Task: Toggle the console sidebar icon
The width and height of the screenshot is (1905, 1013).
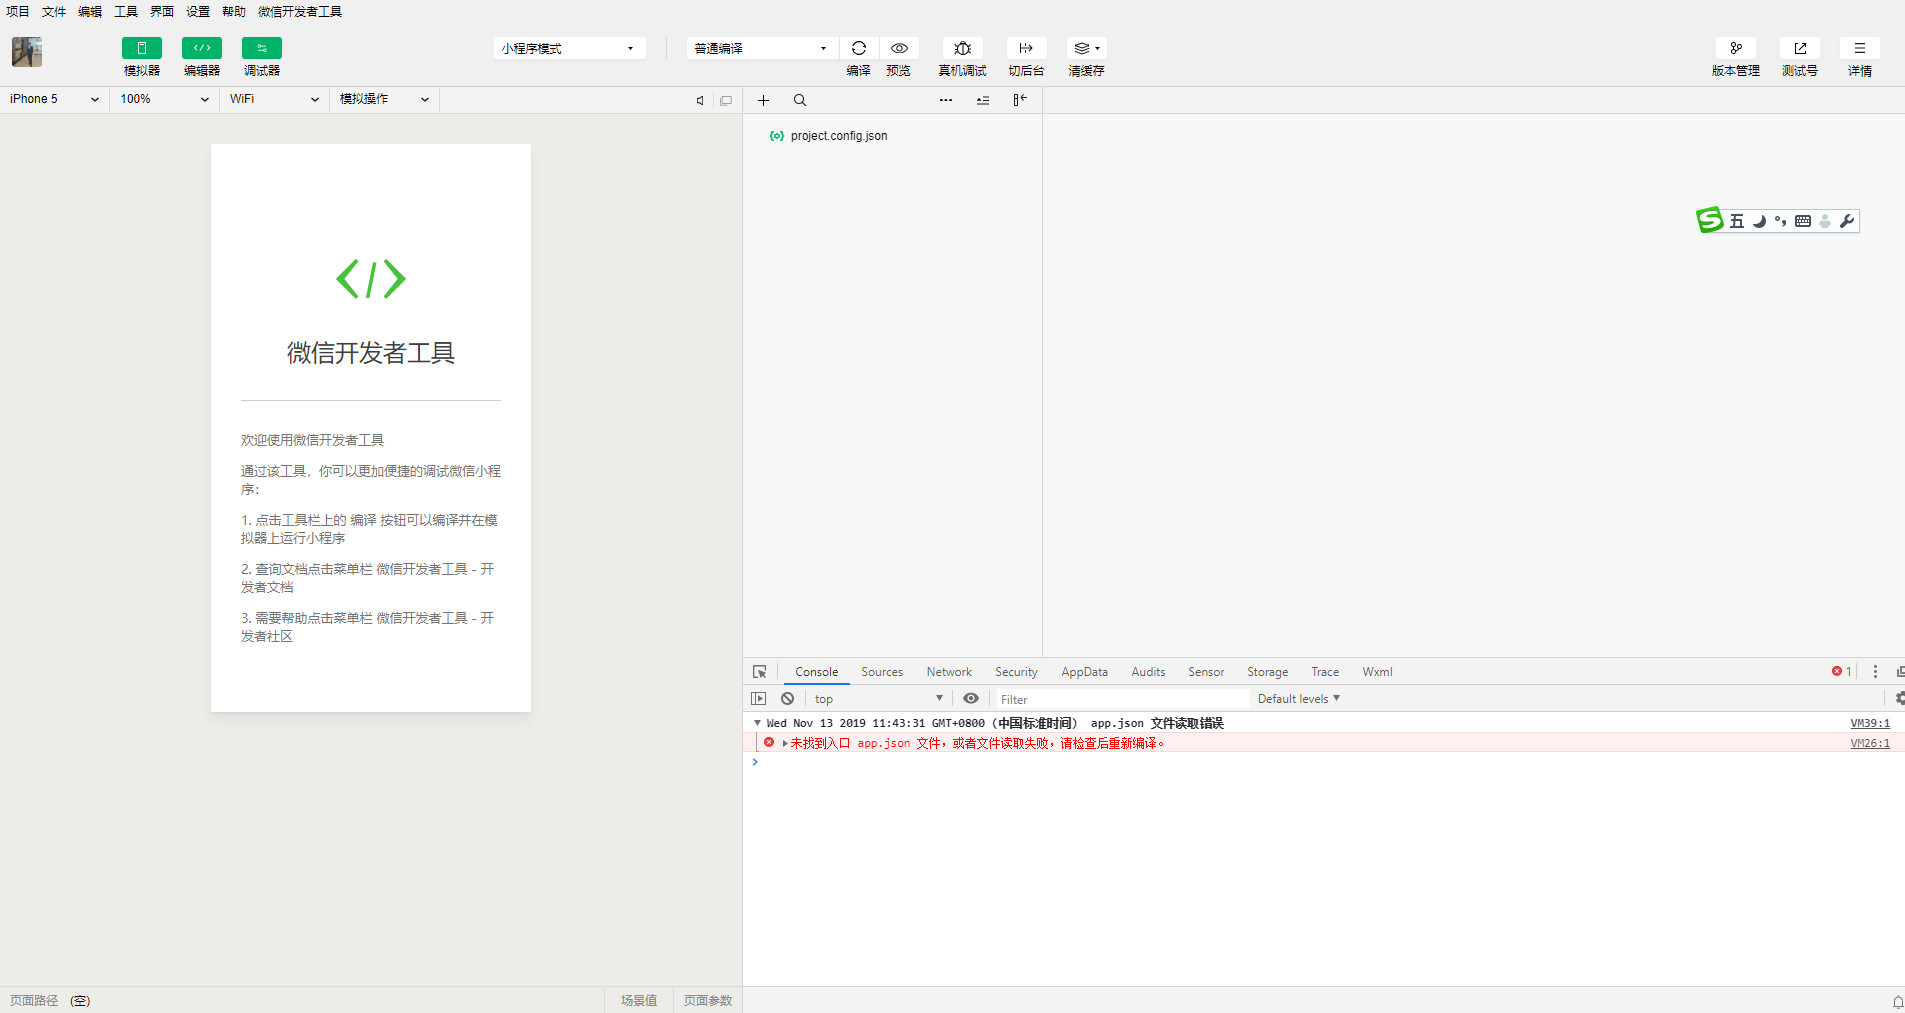Action: tap(758, 699)
